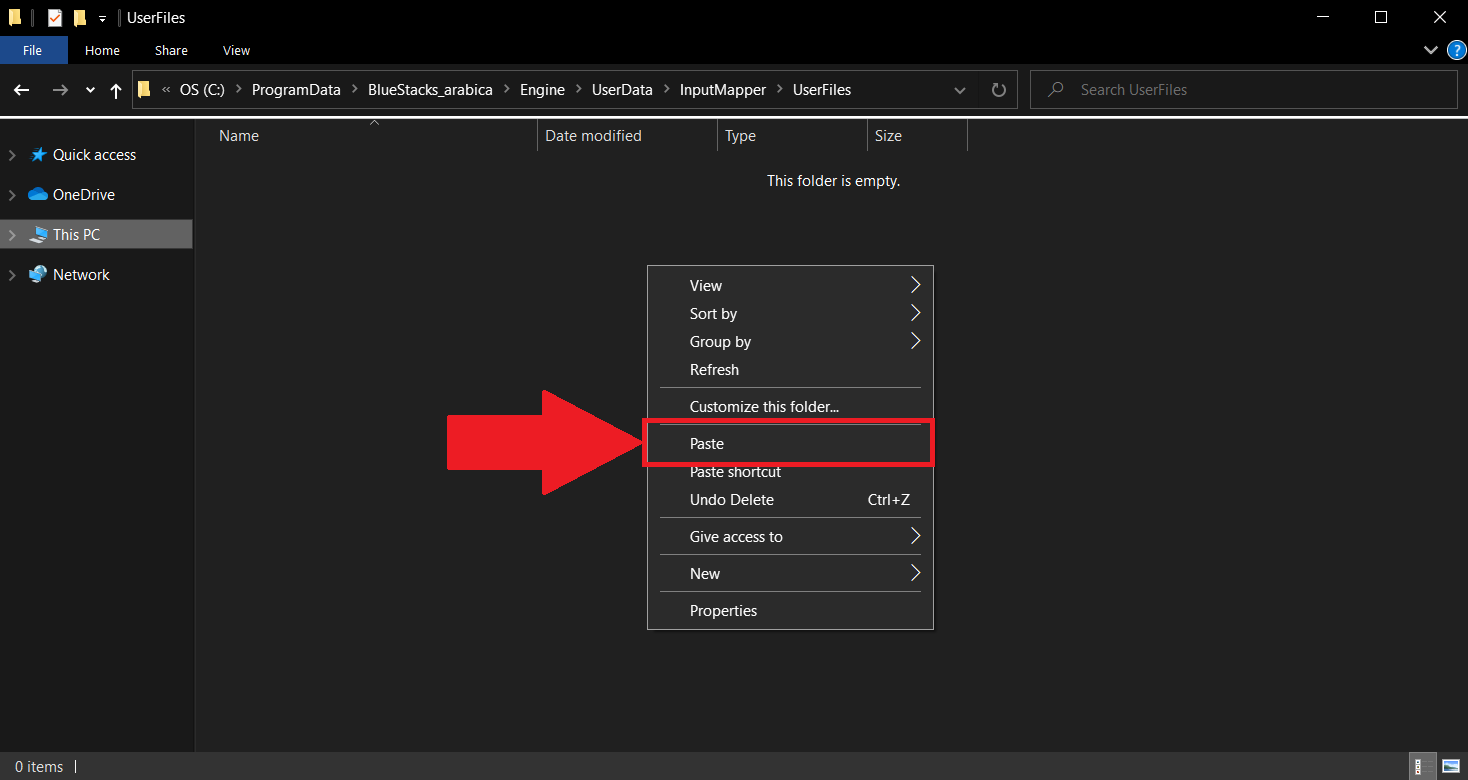Open the View ribbon tab
Screen dimensions: 1468x780
point(236,50)
